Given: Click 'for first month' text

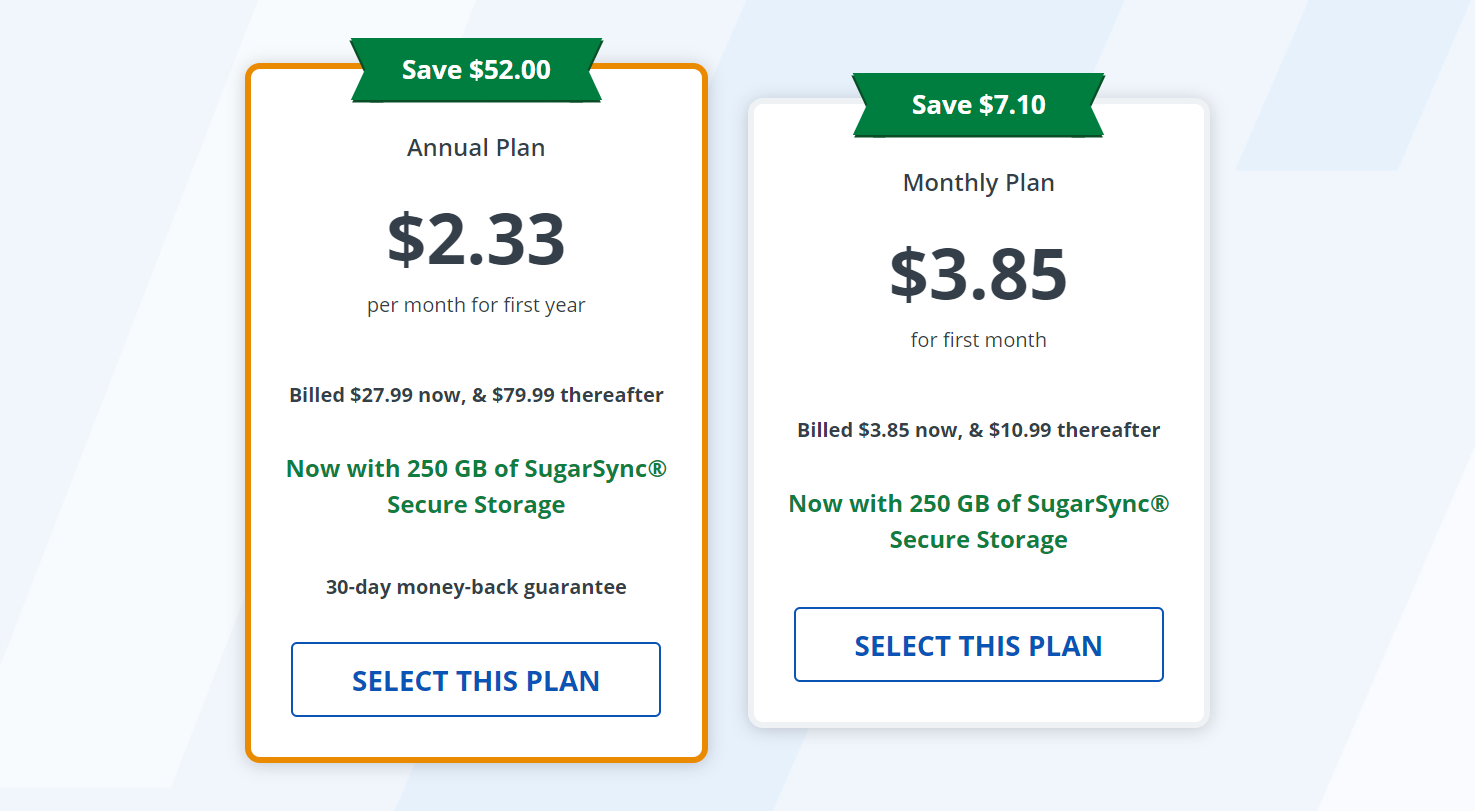Looking at the screenshot, I should (978, 340).
